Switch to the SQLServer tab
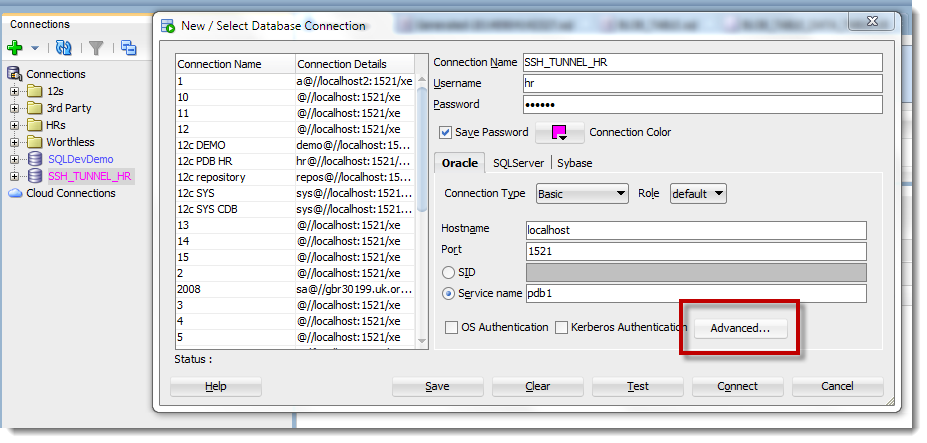 (518, 163)
